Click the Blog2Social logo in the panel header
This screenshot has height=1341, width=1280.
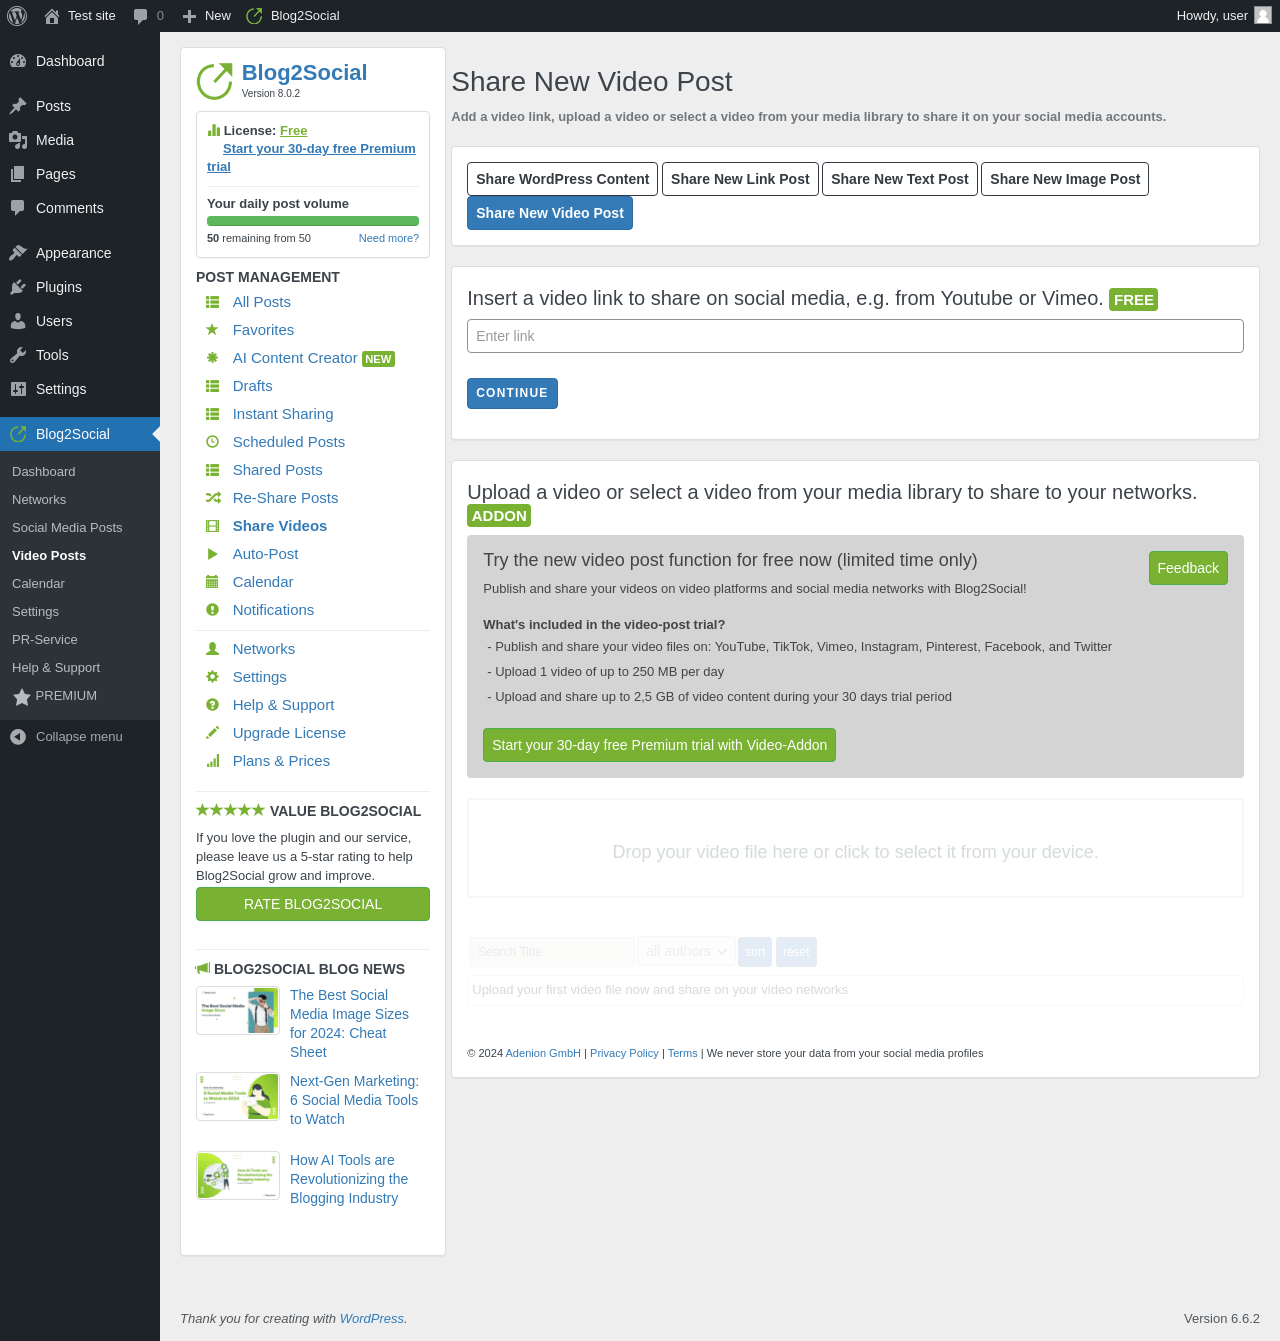[x=214, y=81]
